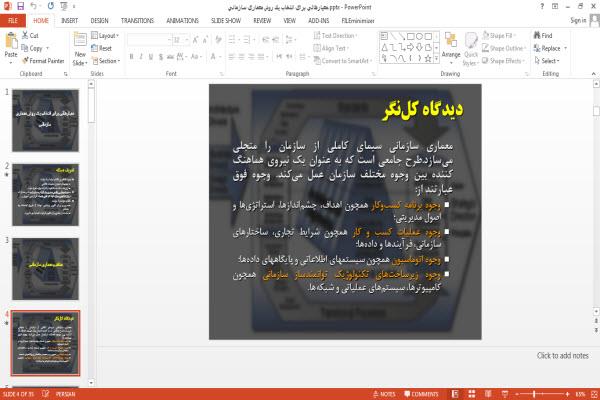The width and height of the screenshot is (600, 400).
Task: Toggle Underline formatting
Action: click(151, 57)
